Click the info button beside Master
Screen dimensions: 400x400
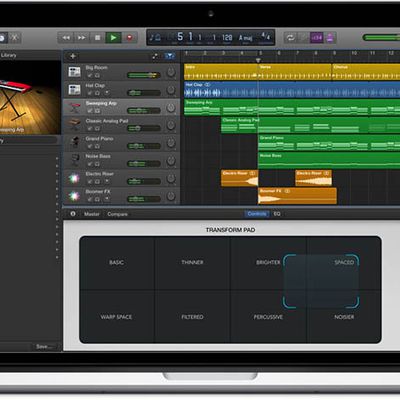[x=73, y=214]
